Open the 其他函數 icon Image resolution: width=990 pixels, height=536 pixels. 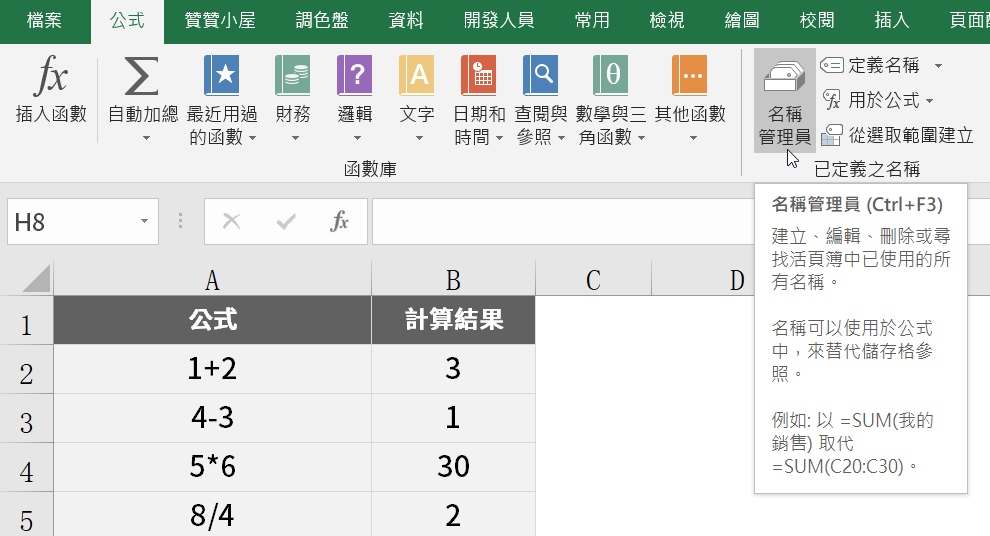(689, 75)
